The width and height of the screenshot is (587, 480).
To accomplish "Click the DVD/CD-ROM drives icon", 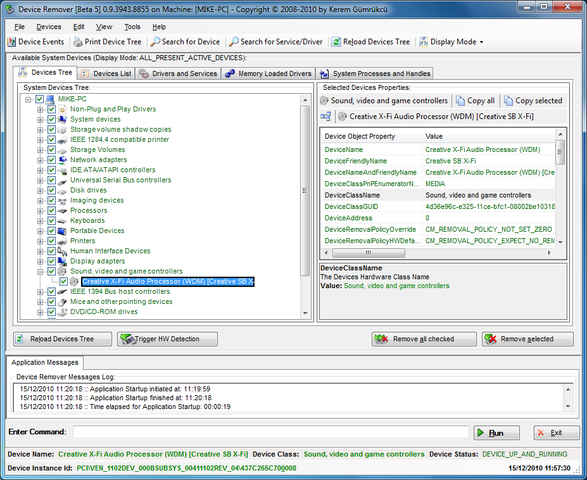I will click(63, 312).
